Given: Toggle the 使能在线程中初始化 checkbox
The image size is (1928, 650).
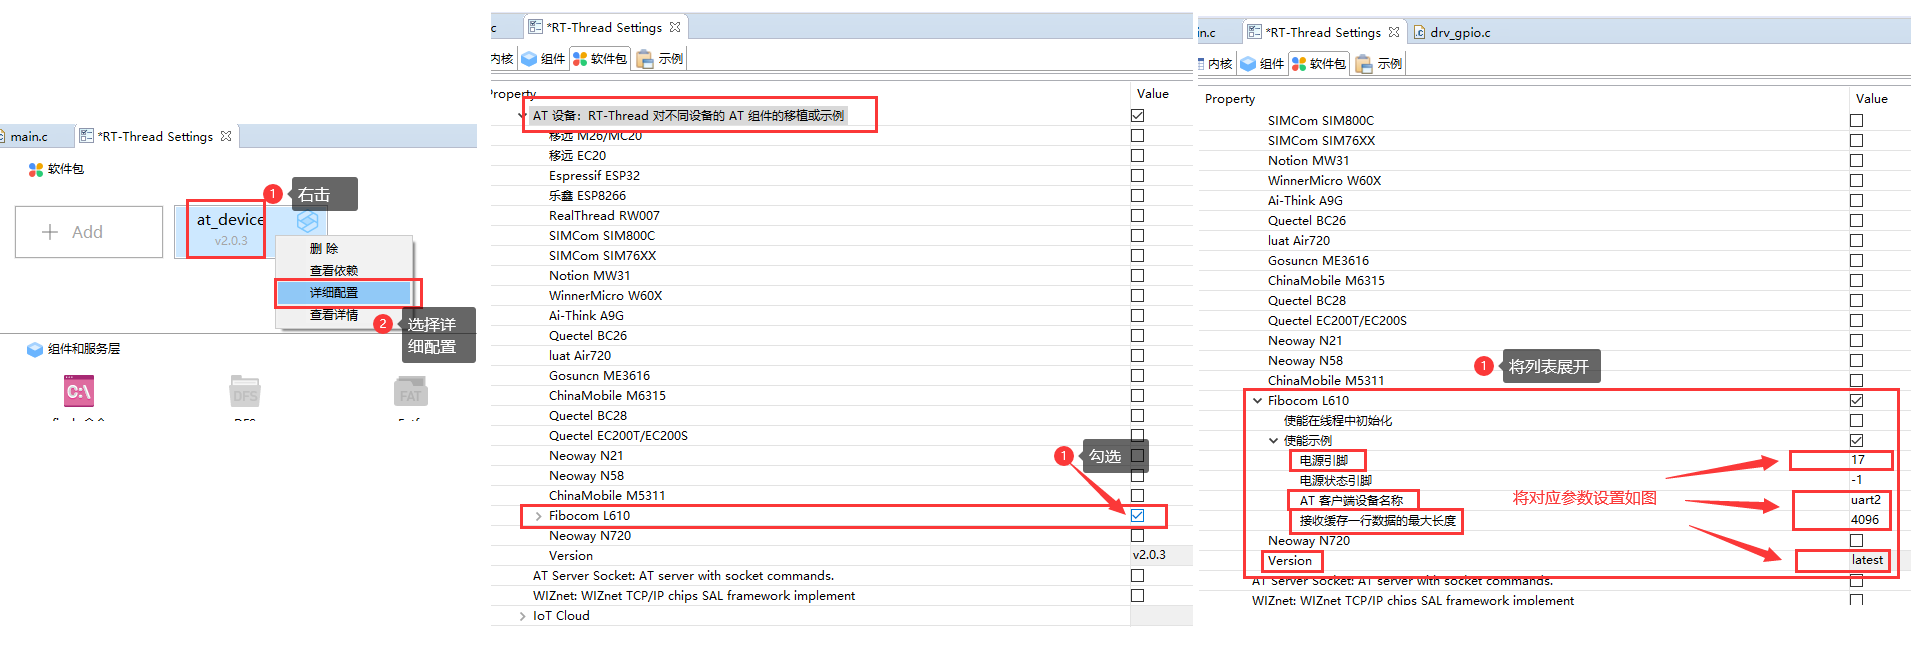Looking at the screenshot, I should click(x=1856, y=421).
